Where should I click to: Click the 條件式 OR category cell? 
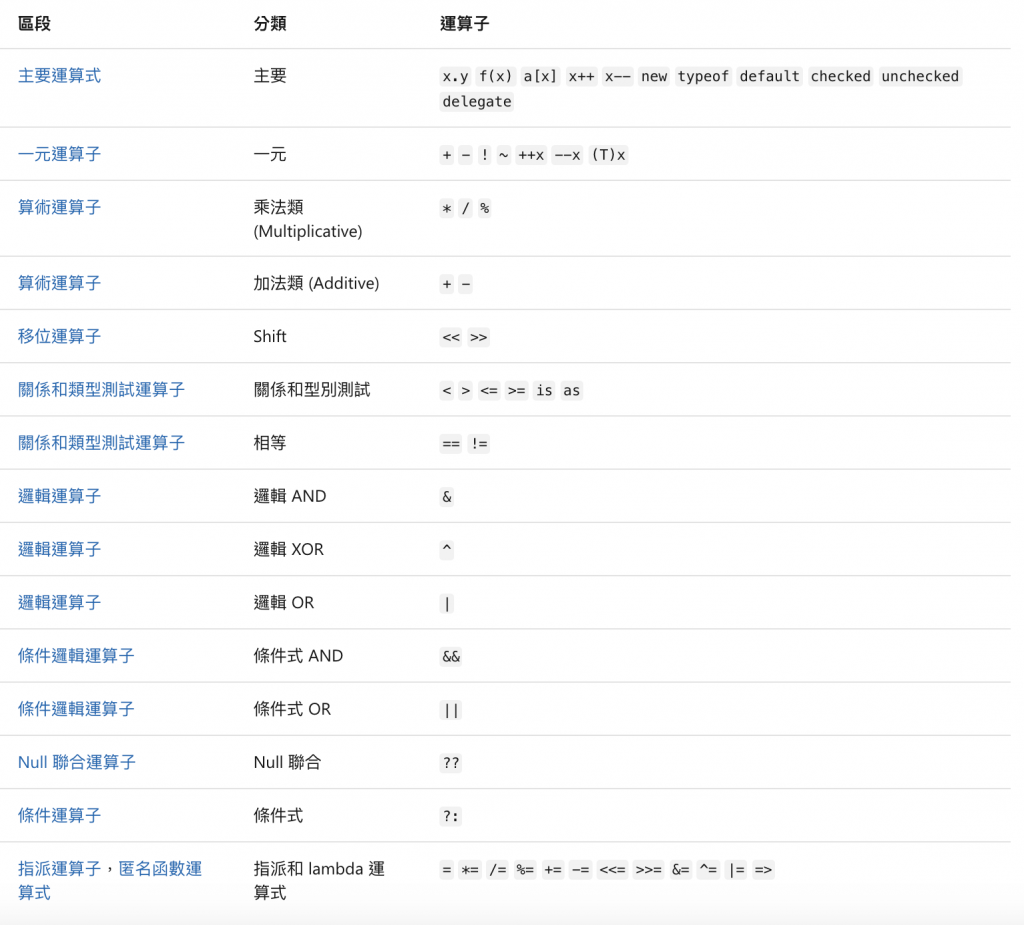click(293, 709)
